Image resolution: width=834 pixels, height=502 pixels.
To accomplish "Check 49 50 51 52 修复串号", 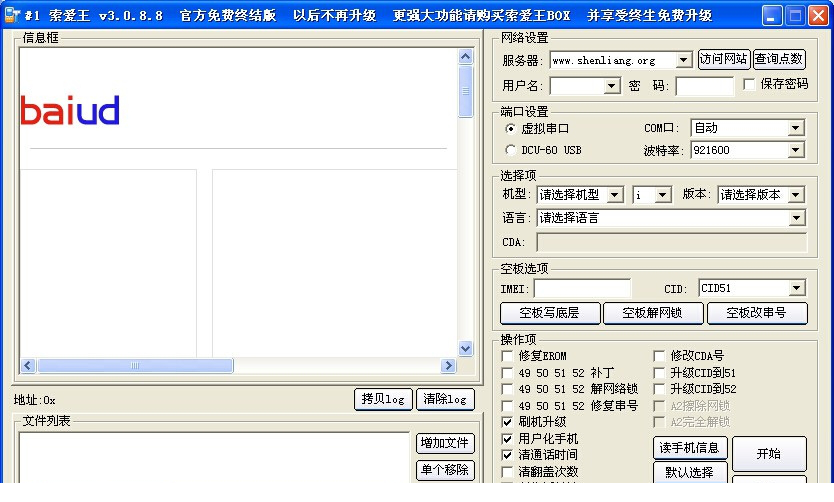I will (507, 406).
